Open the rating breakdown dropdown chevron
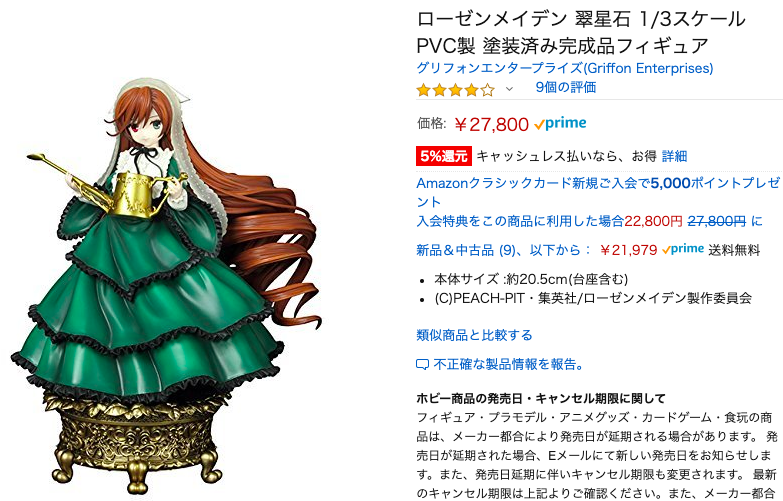The image size is (783, 501). (509, 89)
